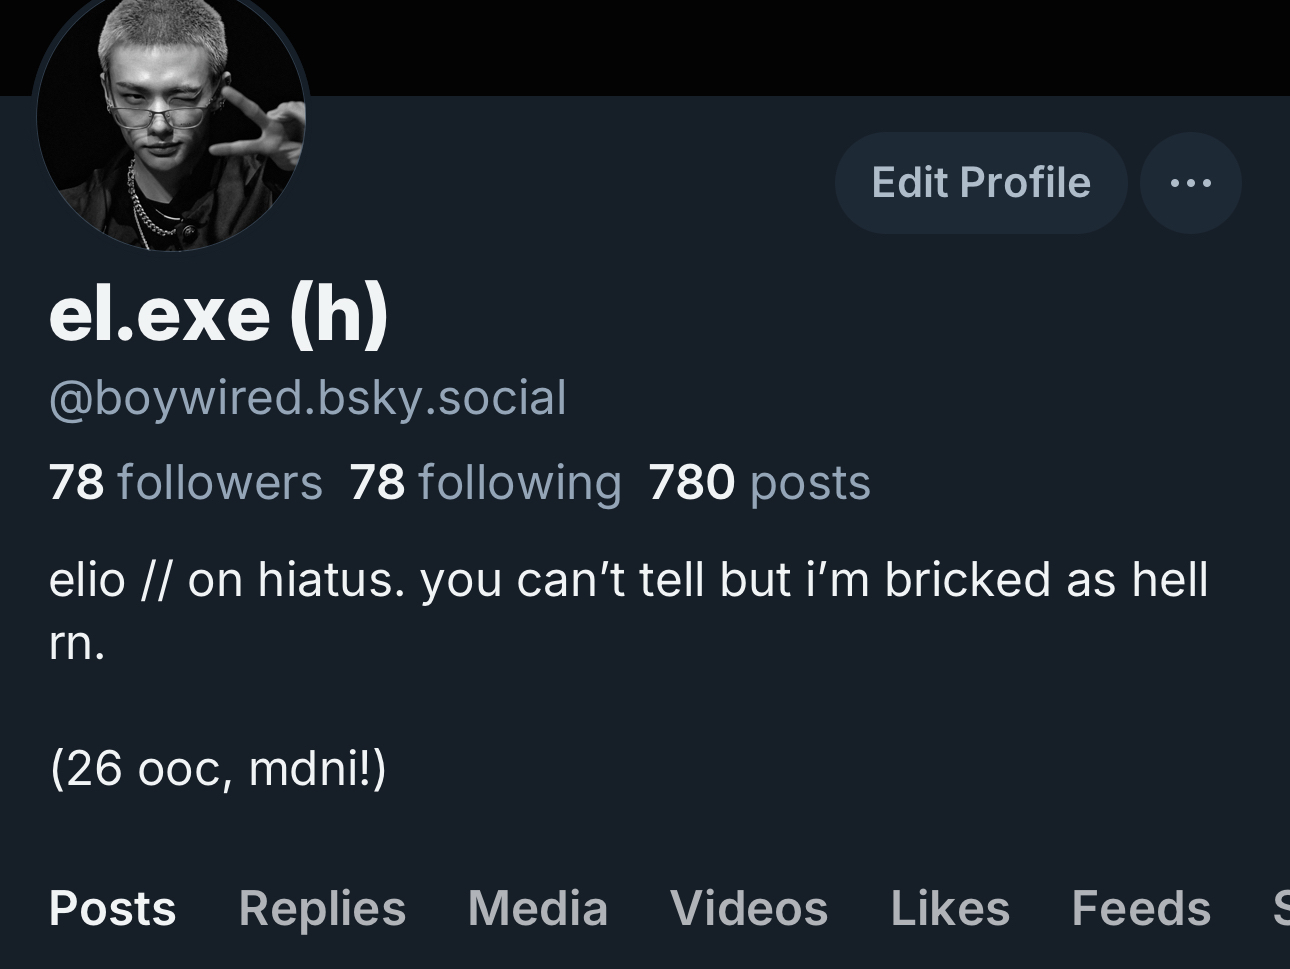Screen dimensions: 1290x969
Task: Click the (26 ooc, mdni!) bio line
Action: pos(218,769)
